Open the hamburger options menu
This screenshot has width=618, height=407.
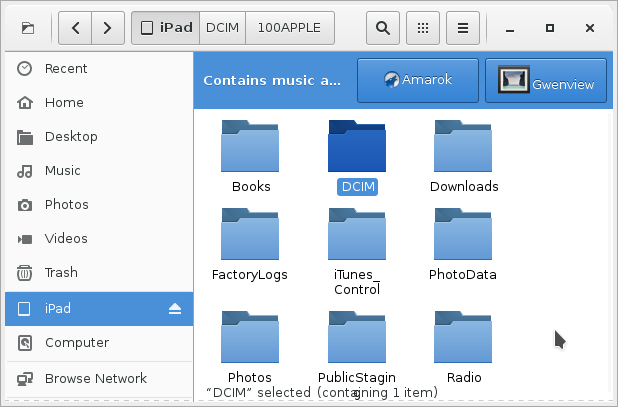tap(463, 28)
